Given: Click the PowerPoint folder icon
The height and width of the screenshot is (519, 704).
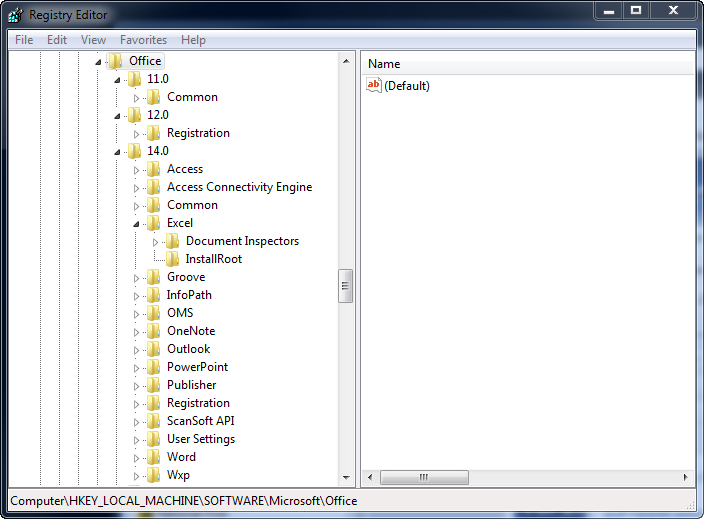Looking at the screenshot, I should pyautogui.click(x=154, y=367).
